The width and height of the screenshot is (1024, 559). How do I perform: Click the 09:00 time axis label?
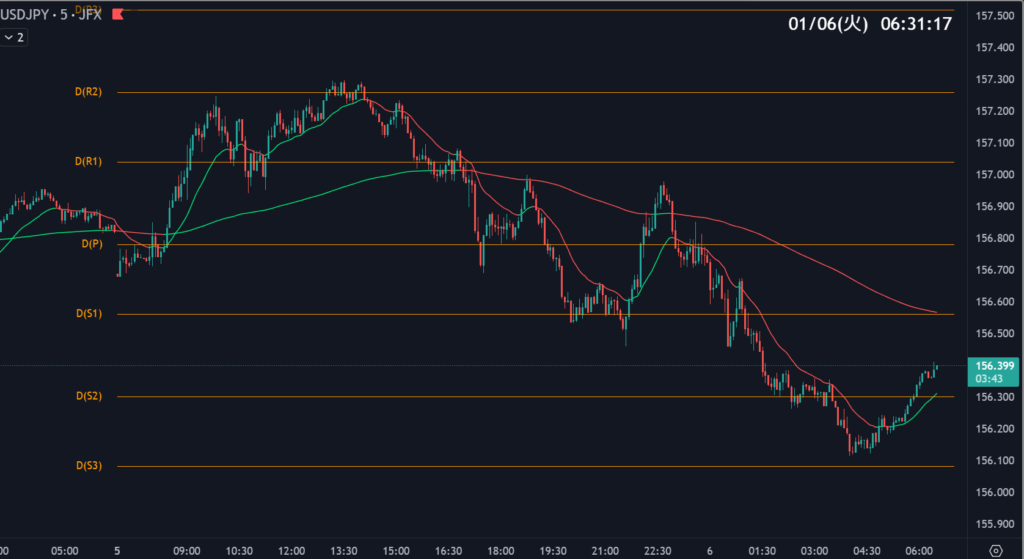186,550
